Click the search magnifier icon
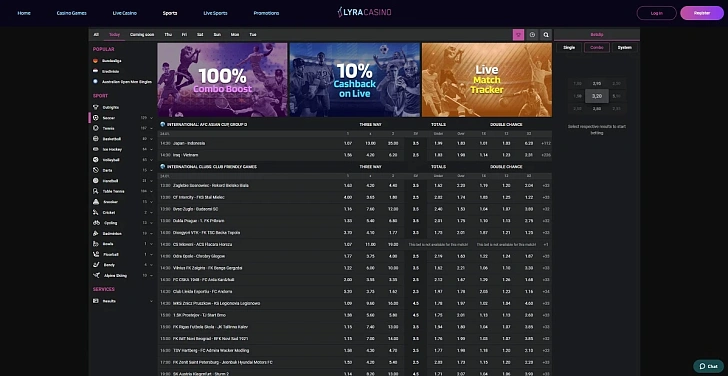Screen dimensions: 728x376 546,34
